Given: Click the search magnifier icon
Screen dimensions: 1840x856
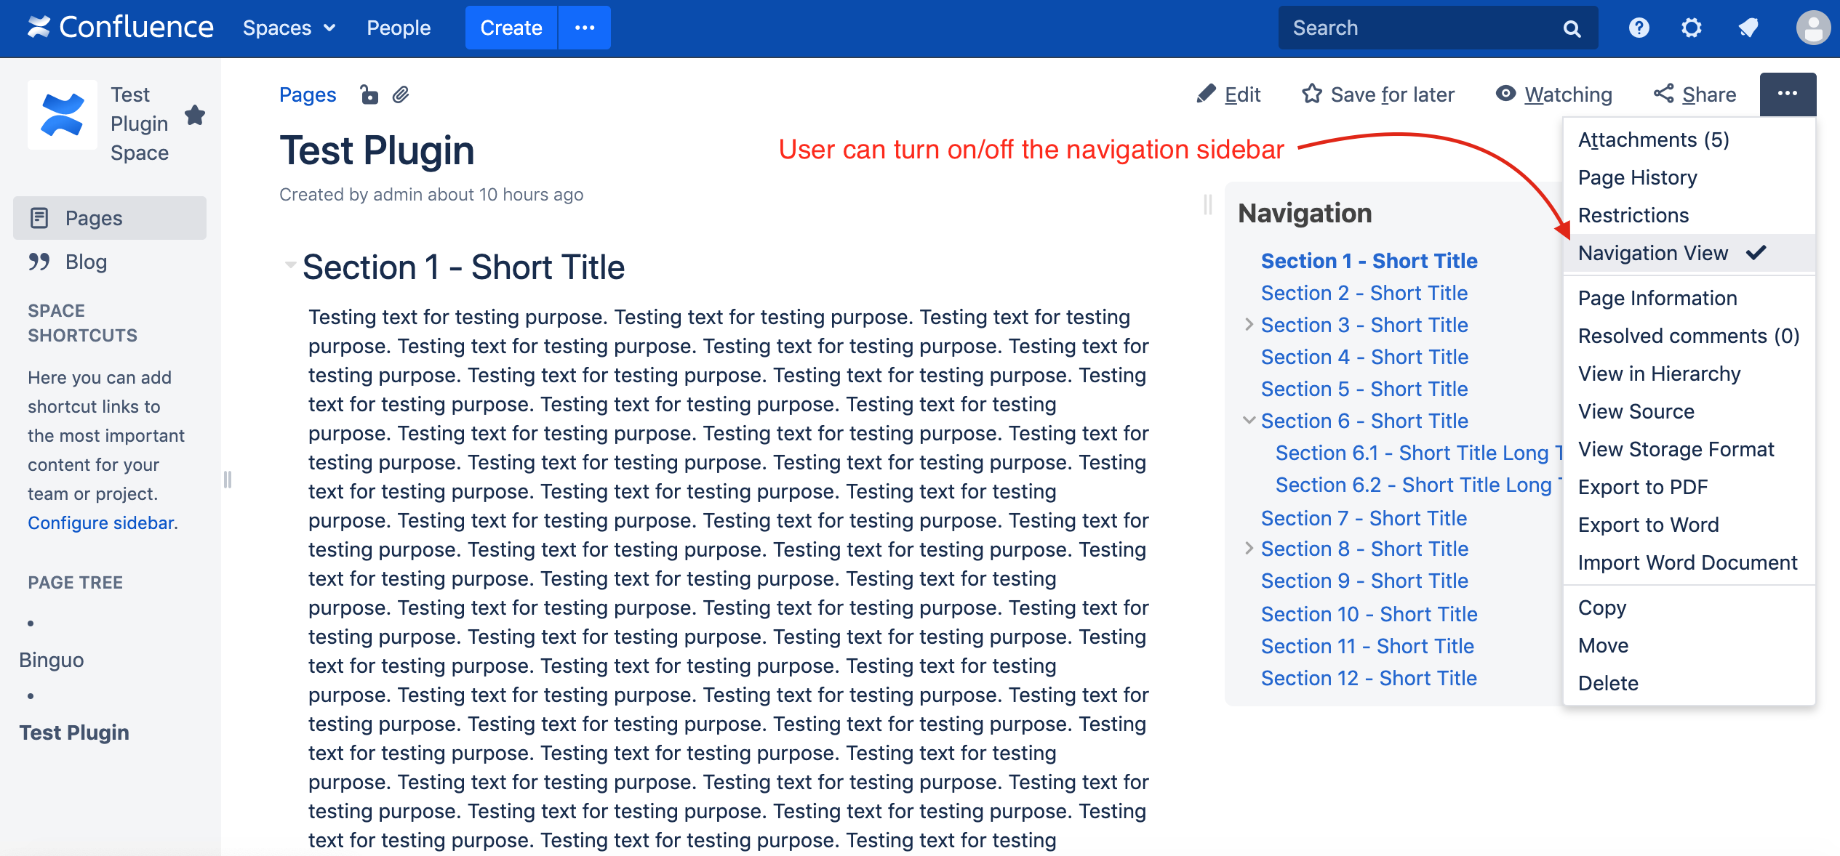Looking at the screenshot, I should [1572, 29].
